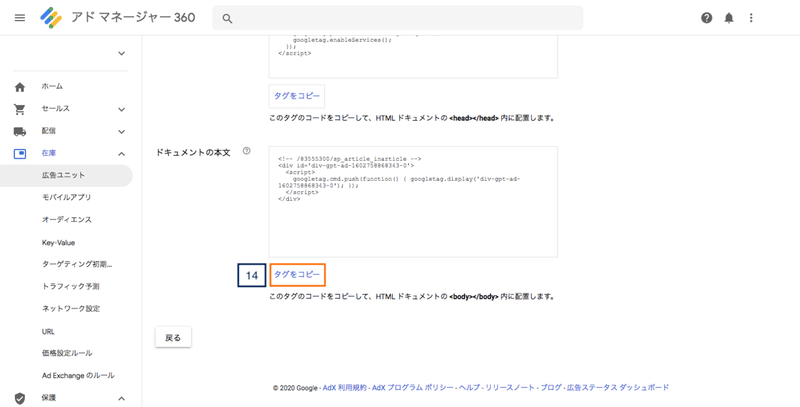The width and height of the screenshot is (800, 407).
Task: Click タグをコピー under the head code
Action: [297, 96]
